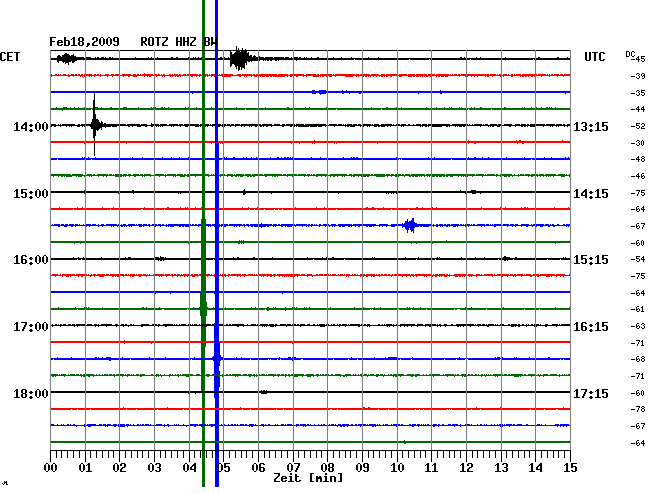Click the Zeit [min] axis title
This screenshot has height=494, width=650.
pos(308,478)
